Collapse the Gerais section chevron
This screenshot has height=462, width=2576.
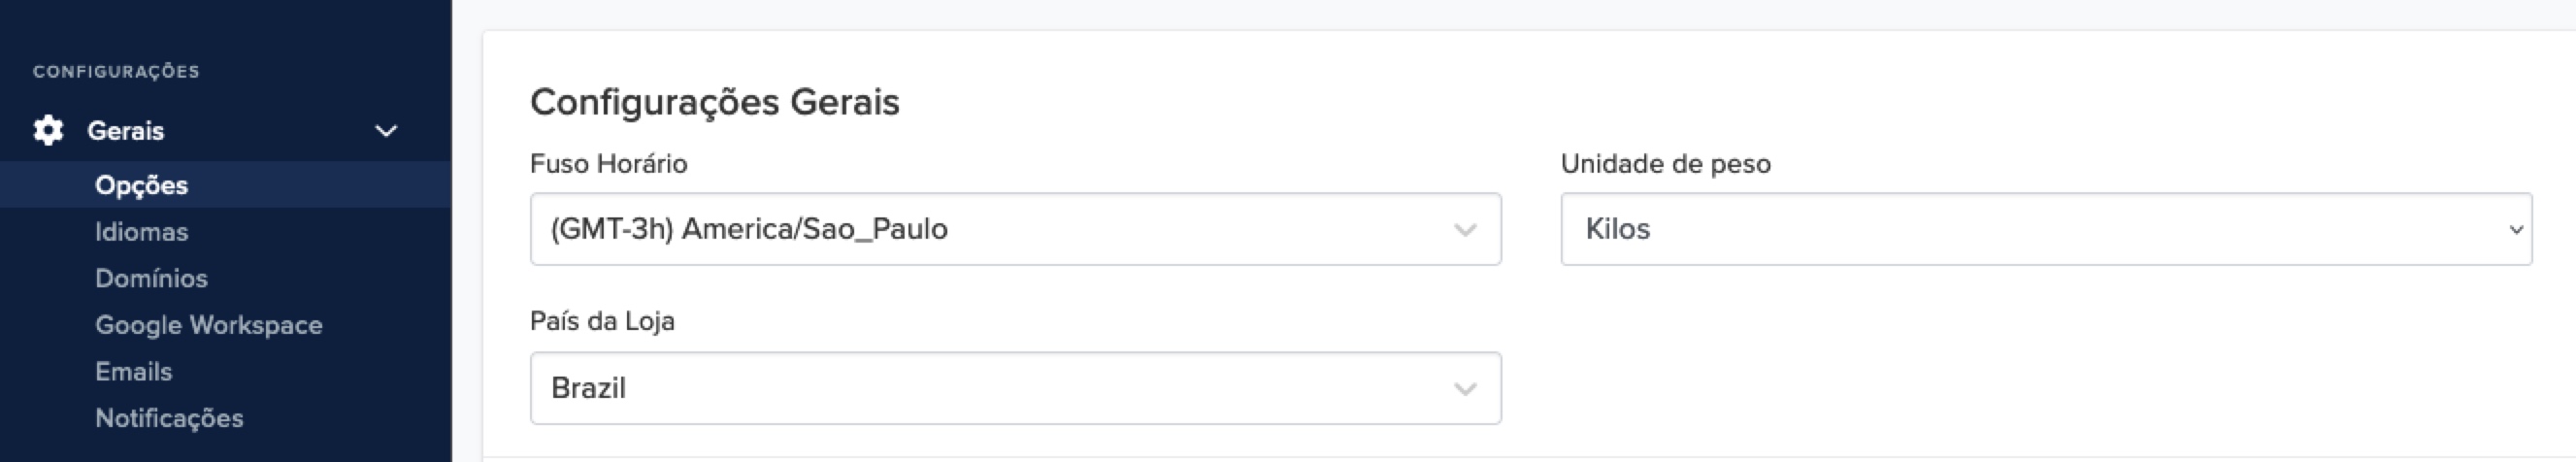[386, 131]
